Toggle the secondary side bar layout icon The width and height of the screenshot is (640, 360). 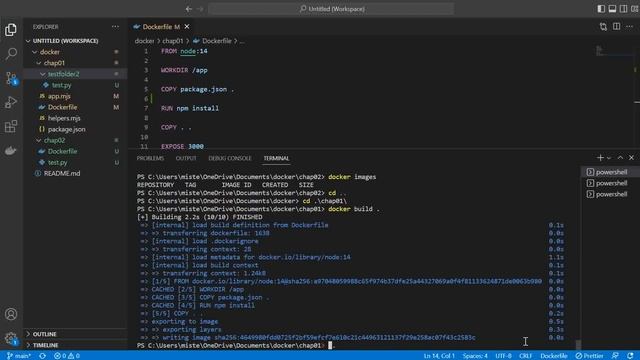tap(623, 9)
